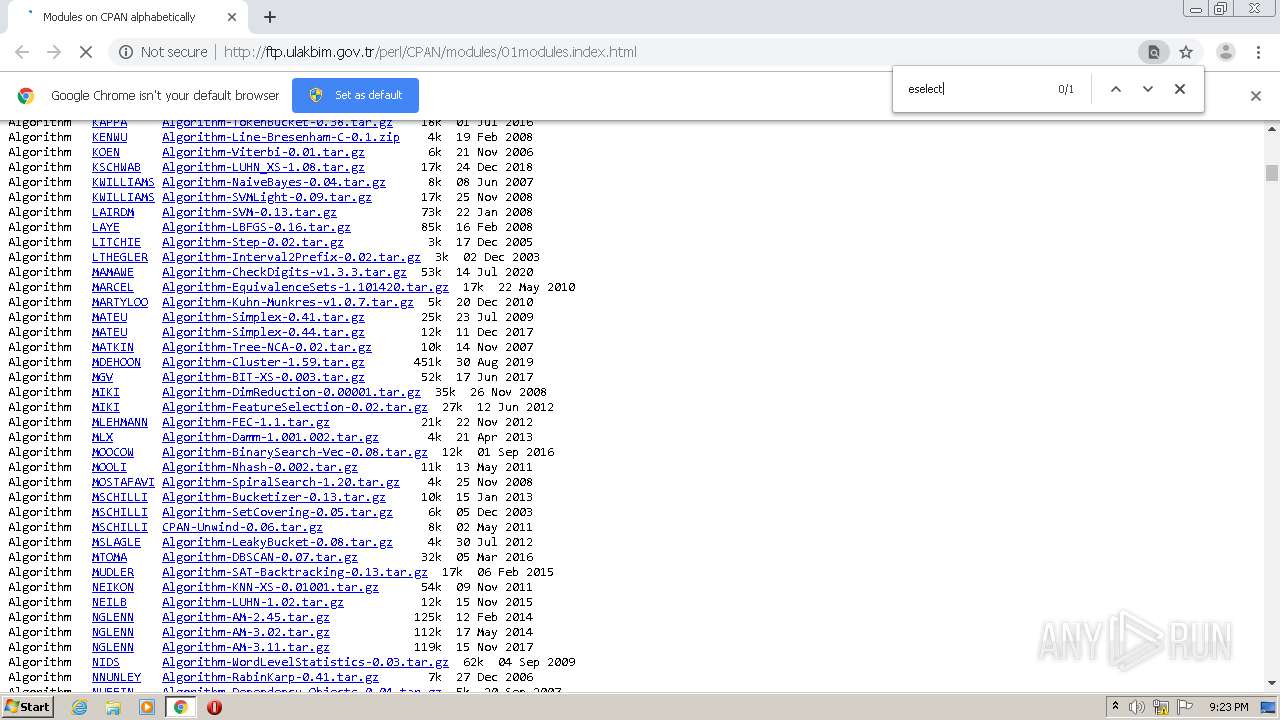
Task: Open Algorithm-SVMLight-0.09.tar.gz link
Action: click(x=267, y=197)
